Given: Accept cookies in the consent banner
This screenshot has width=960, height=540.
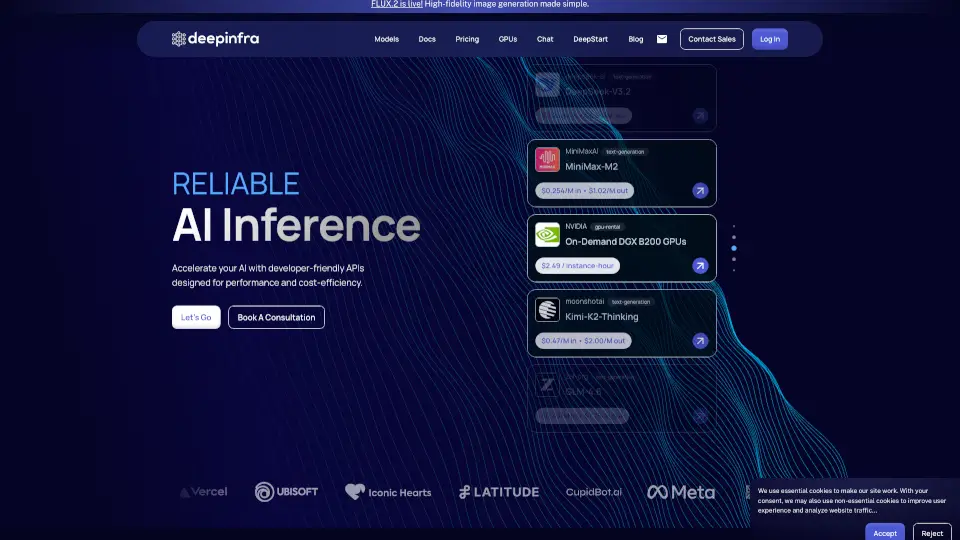Looking at the screenshot, I should (885, 533).
